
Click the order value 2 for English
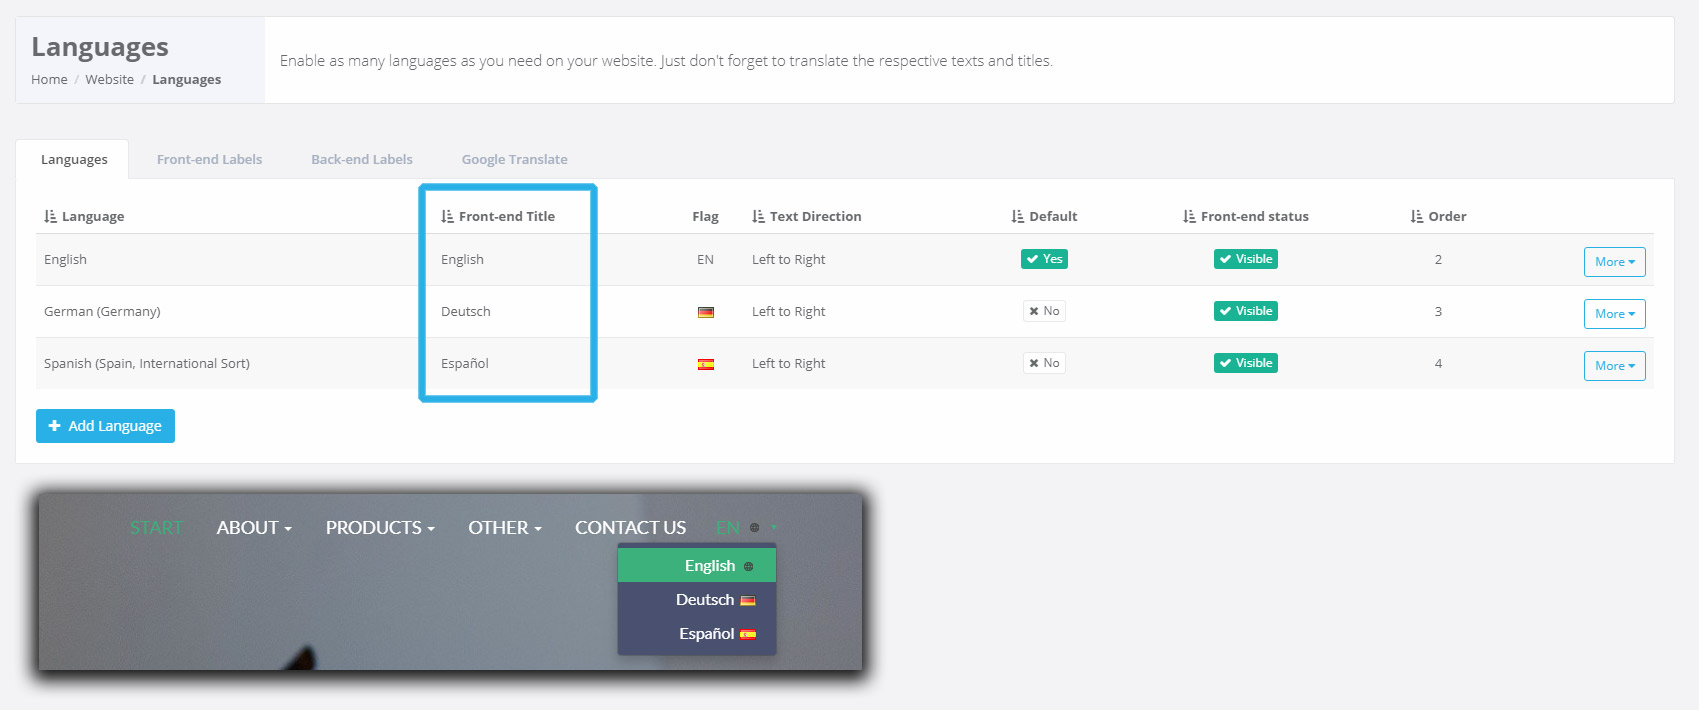tap(1438, 260)
